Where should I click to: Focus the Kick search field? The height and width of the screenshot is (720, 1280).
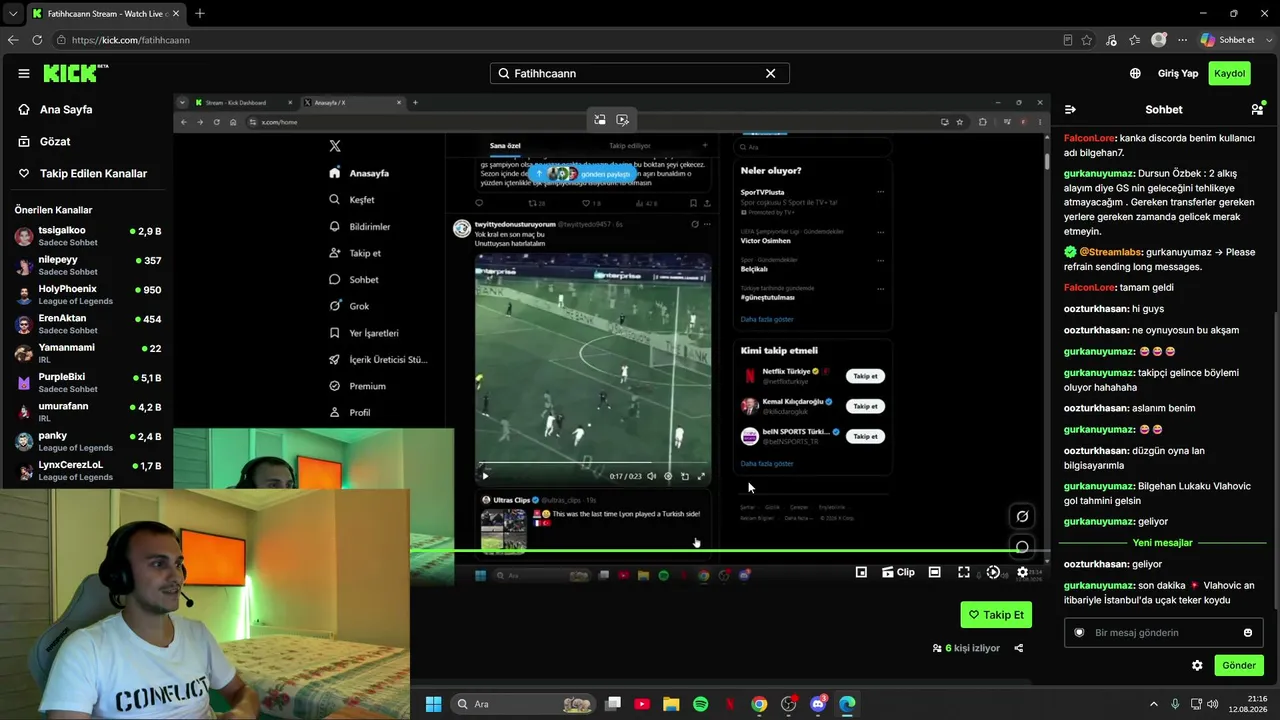640,73
